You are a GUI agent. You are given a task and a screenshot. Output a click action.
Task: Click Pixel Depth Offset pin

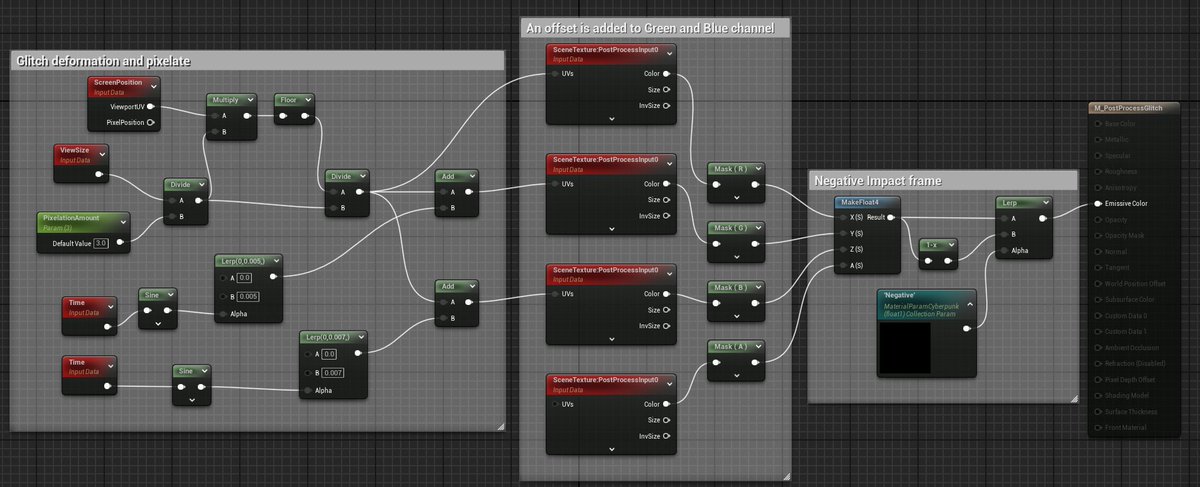(1098, 379)
